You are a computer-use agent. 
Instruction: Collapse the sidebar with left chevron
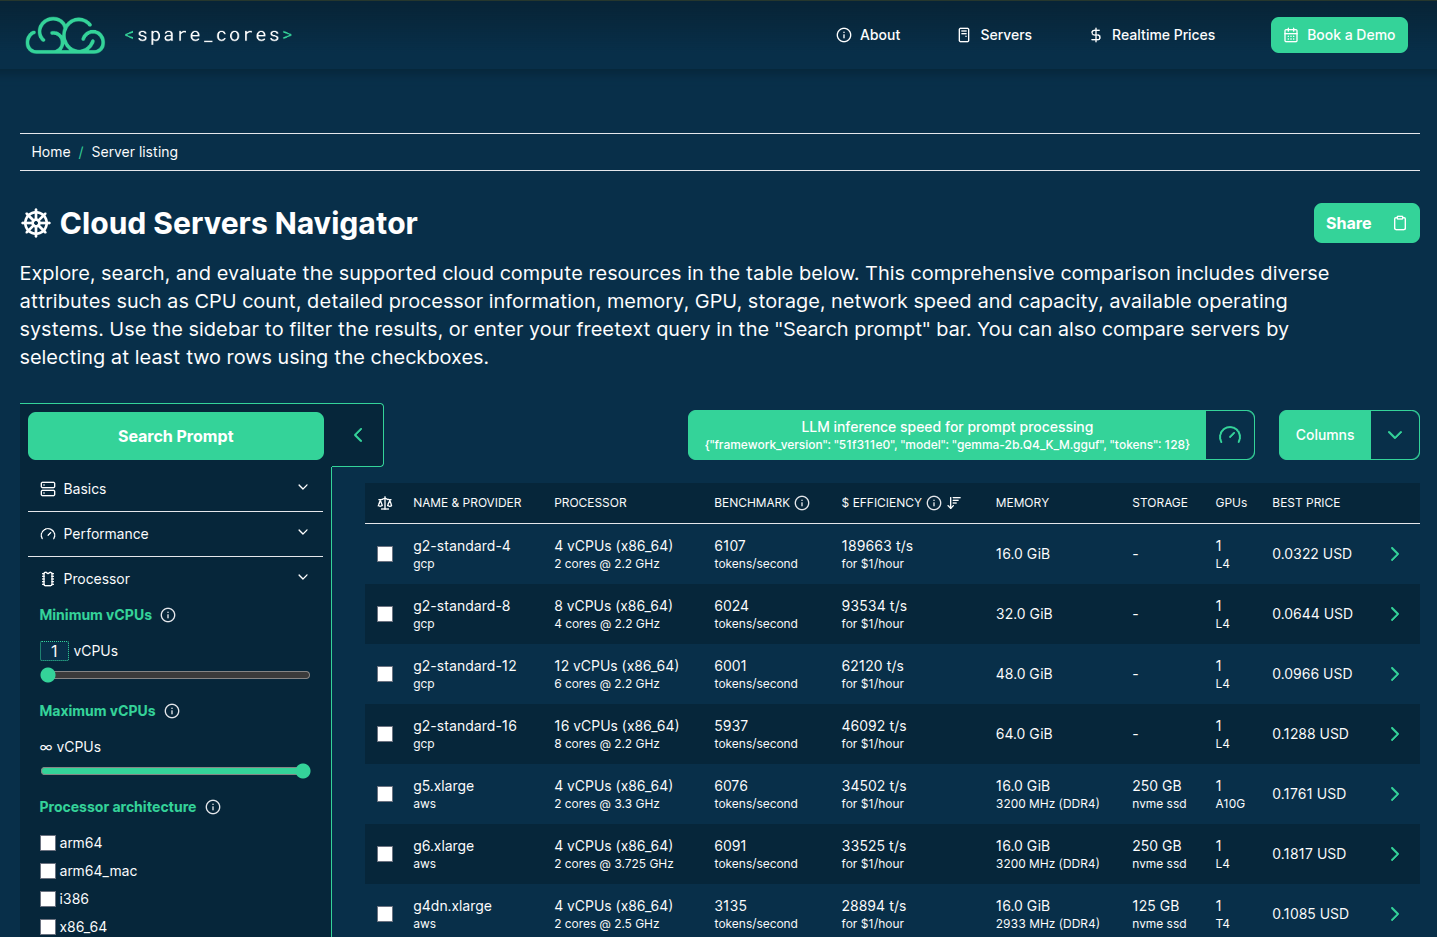[x=358, y=435]
